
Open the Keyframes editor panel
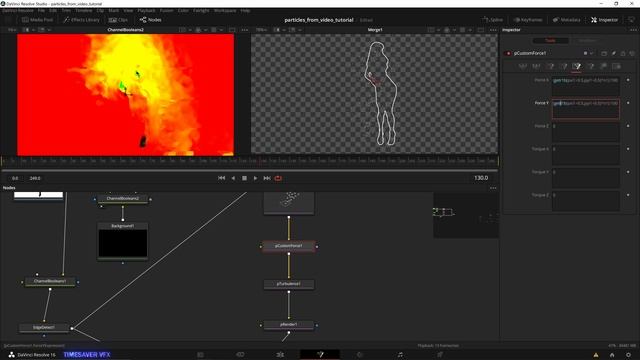[528, 20]
